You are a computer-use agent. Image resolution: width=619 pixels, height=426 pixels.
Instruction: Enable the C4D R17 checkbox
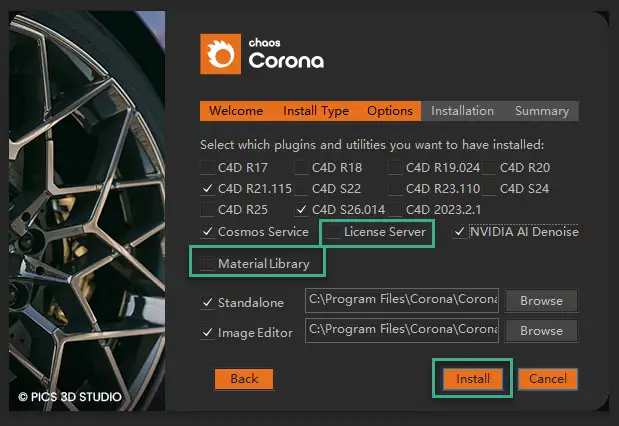207,167
